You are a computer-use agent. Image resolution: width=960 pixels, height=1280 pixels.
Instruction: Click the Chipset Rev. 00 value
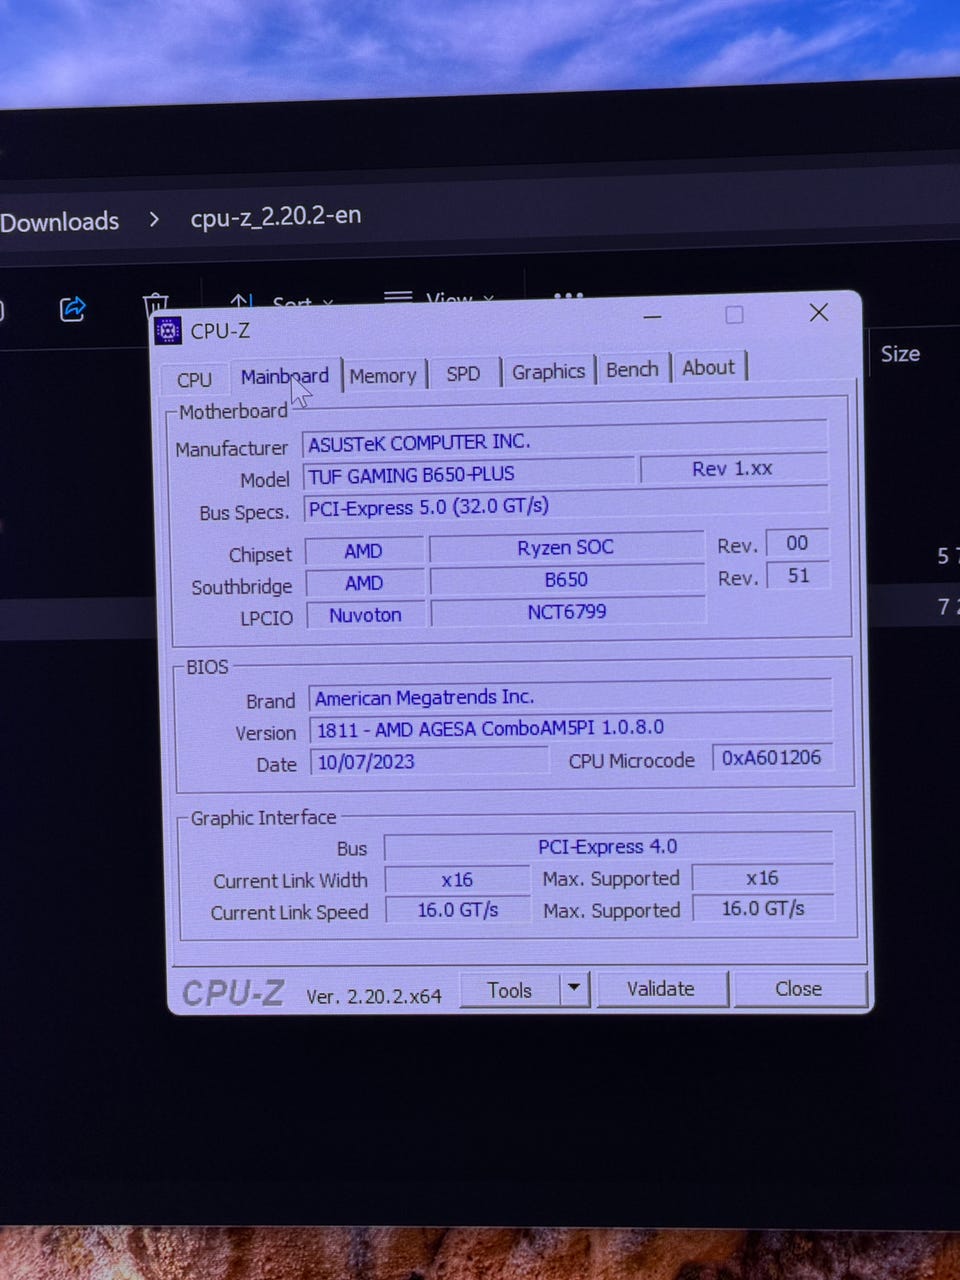point(797,543)
